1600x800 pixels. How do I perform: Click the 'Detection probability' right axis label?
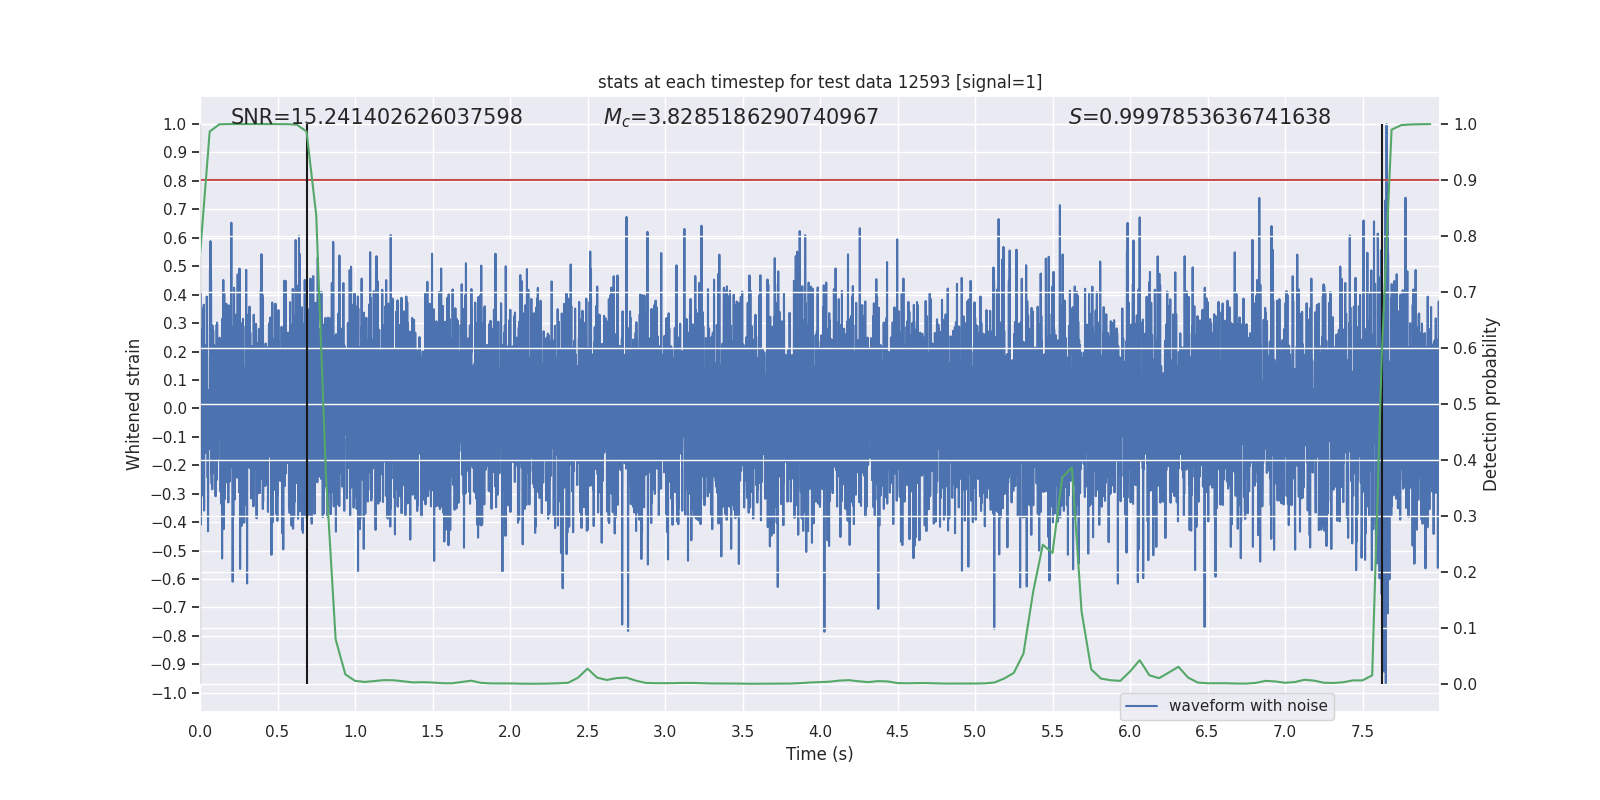1491,404
